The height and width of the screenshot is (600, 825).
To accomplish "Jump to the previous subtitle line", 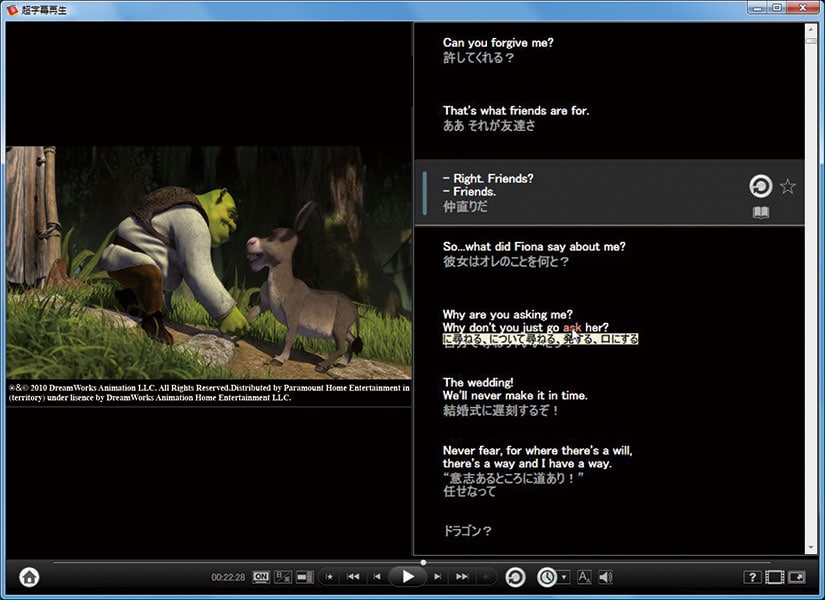I will (x=377, y=577).
